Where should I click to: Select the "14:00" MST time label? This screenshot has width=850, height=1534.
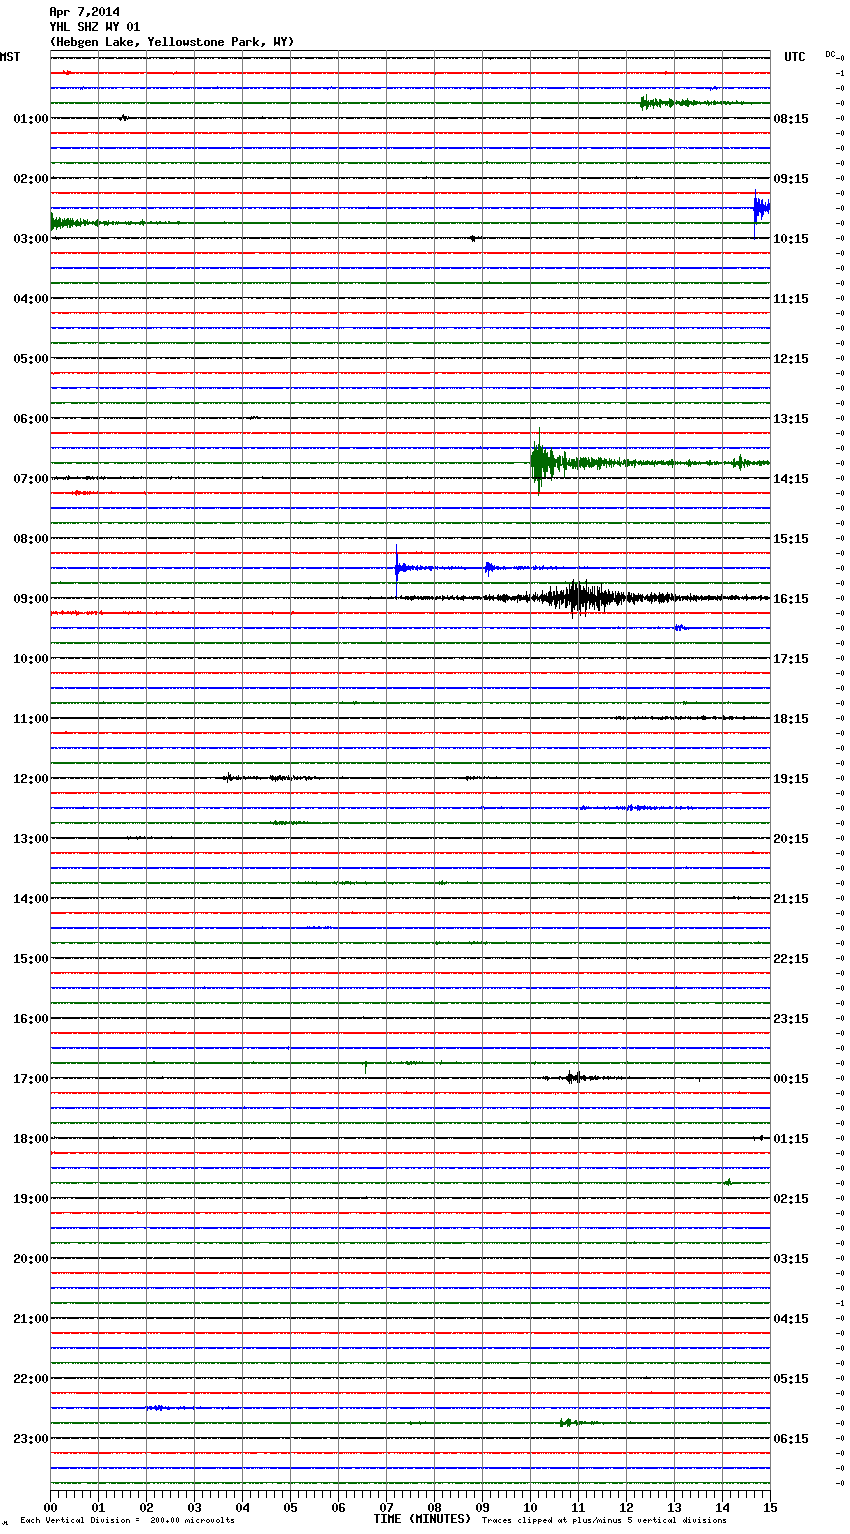31,899
